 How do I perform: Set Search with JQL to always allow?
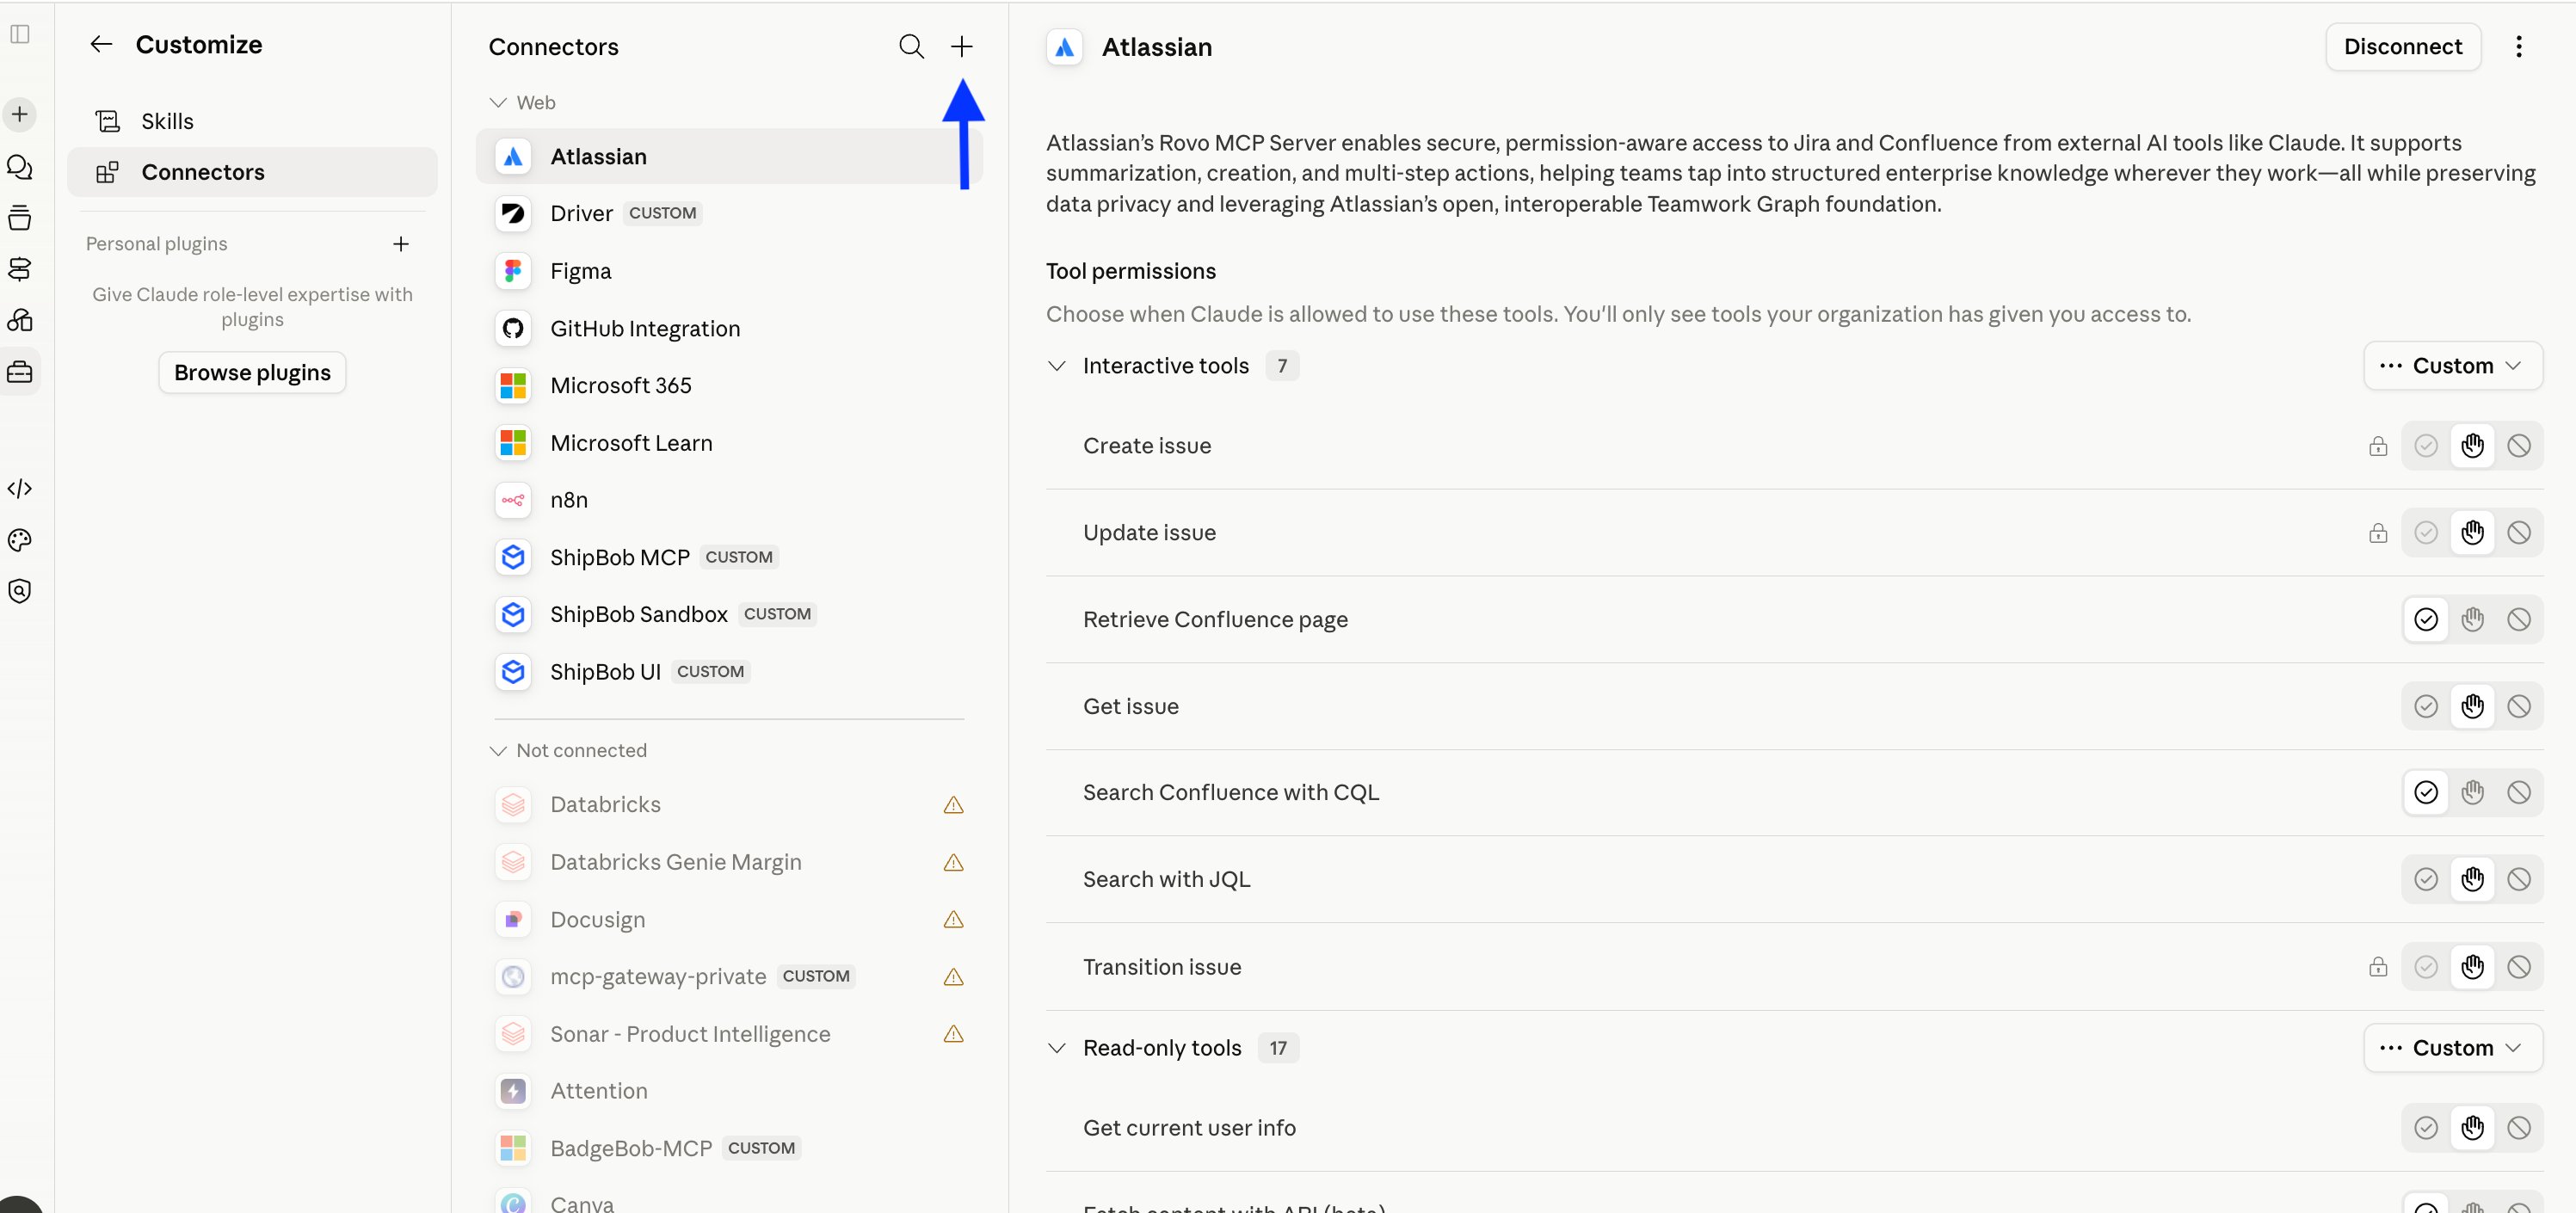tap(2426, 880)
